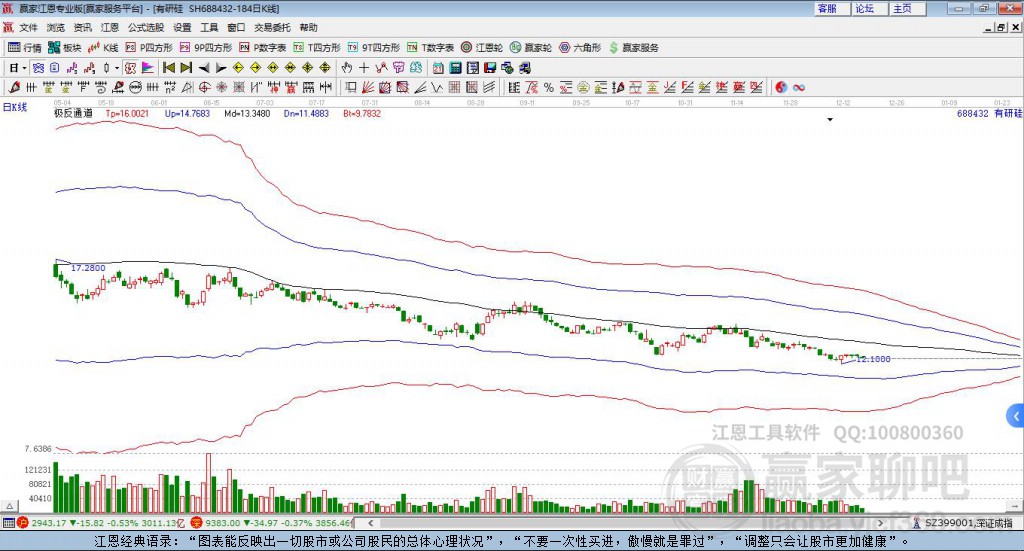Open the 交易委托 menu
Viewport: 1024px width, 551px height.
(x=272, y=27)
